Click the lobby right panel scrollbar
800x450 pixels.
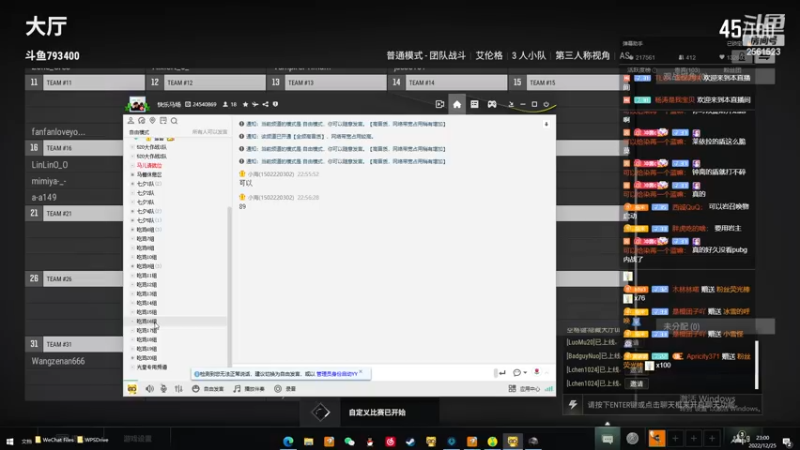coord(757,365)
